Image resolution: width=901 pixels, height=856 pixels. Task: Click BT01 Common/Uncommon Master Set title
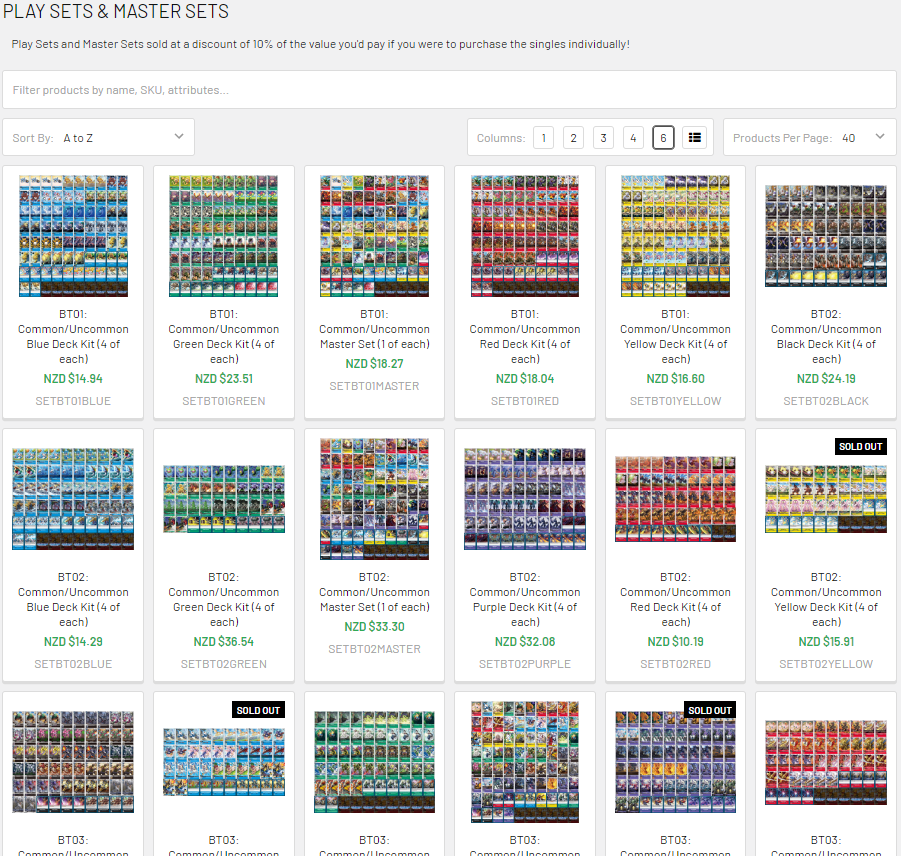374,329
